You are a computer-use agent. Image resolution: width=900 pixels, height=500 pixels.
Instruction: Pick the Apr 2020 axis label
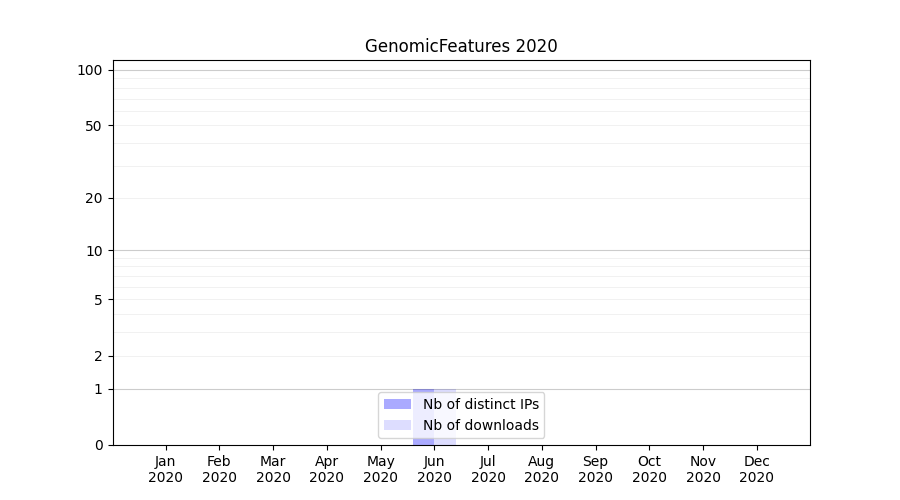327,469
